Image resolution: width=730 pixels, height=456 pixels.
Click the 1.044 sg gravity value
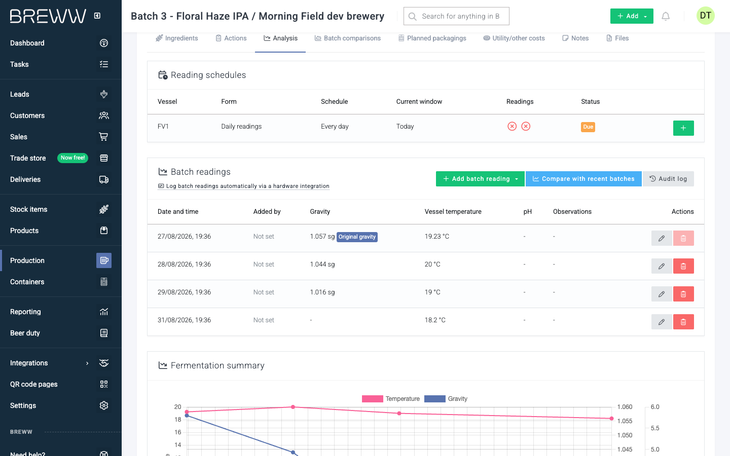pyautogui.click(x=322, y=264)
